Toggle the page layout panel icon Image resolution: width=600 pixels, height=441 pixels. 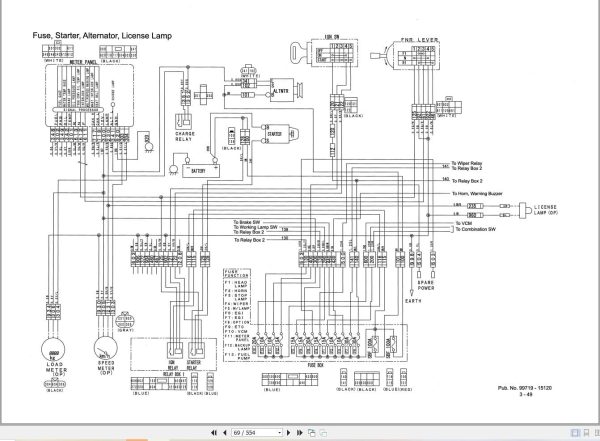[x=575, y=433]
